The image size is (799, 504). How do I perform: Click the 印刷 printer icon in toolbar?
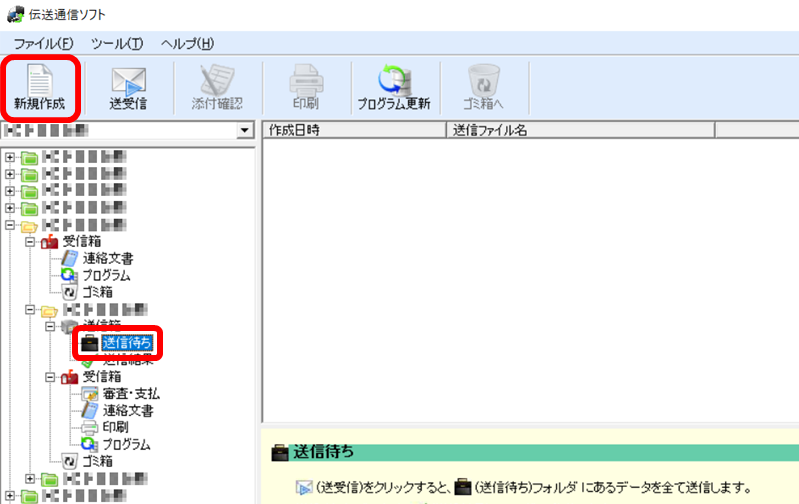click(306, 87)
